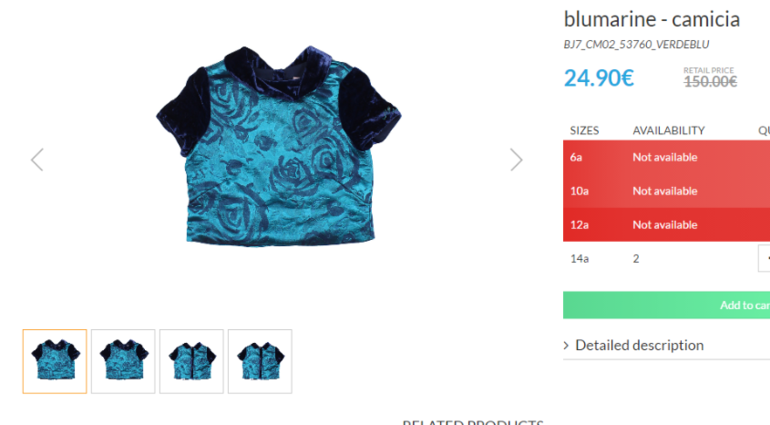Click the product code BJ7_CM02_53760_VERDEBLU
This screenshot has width=770, height=425.
[636, 45]
